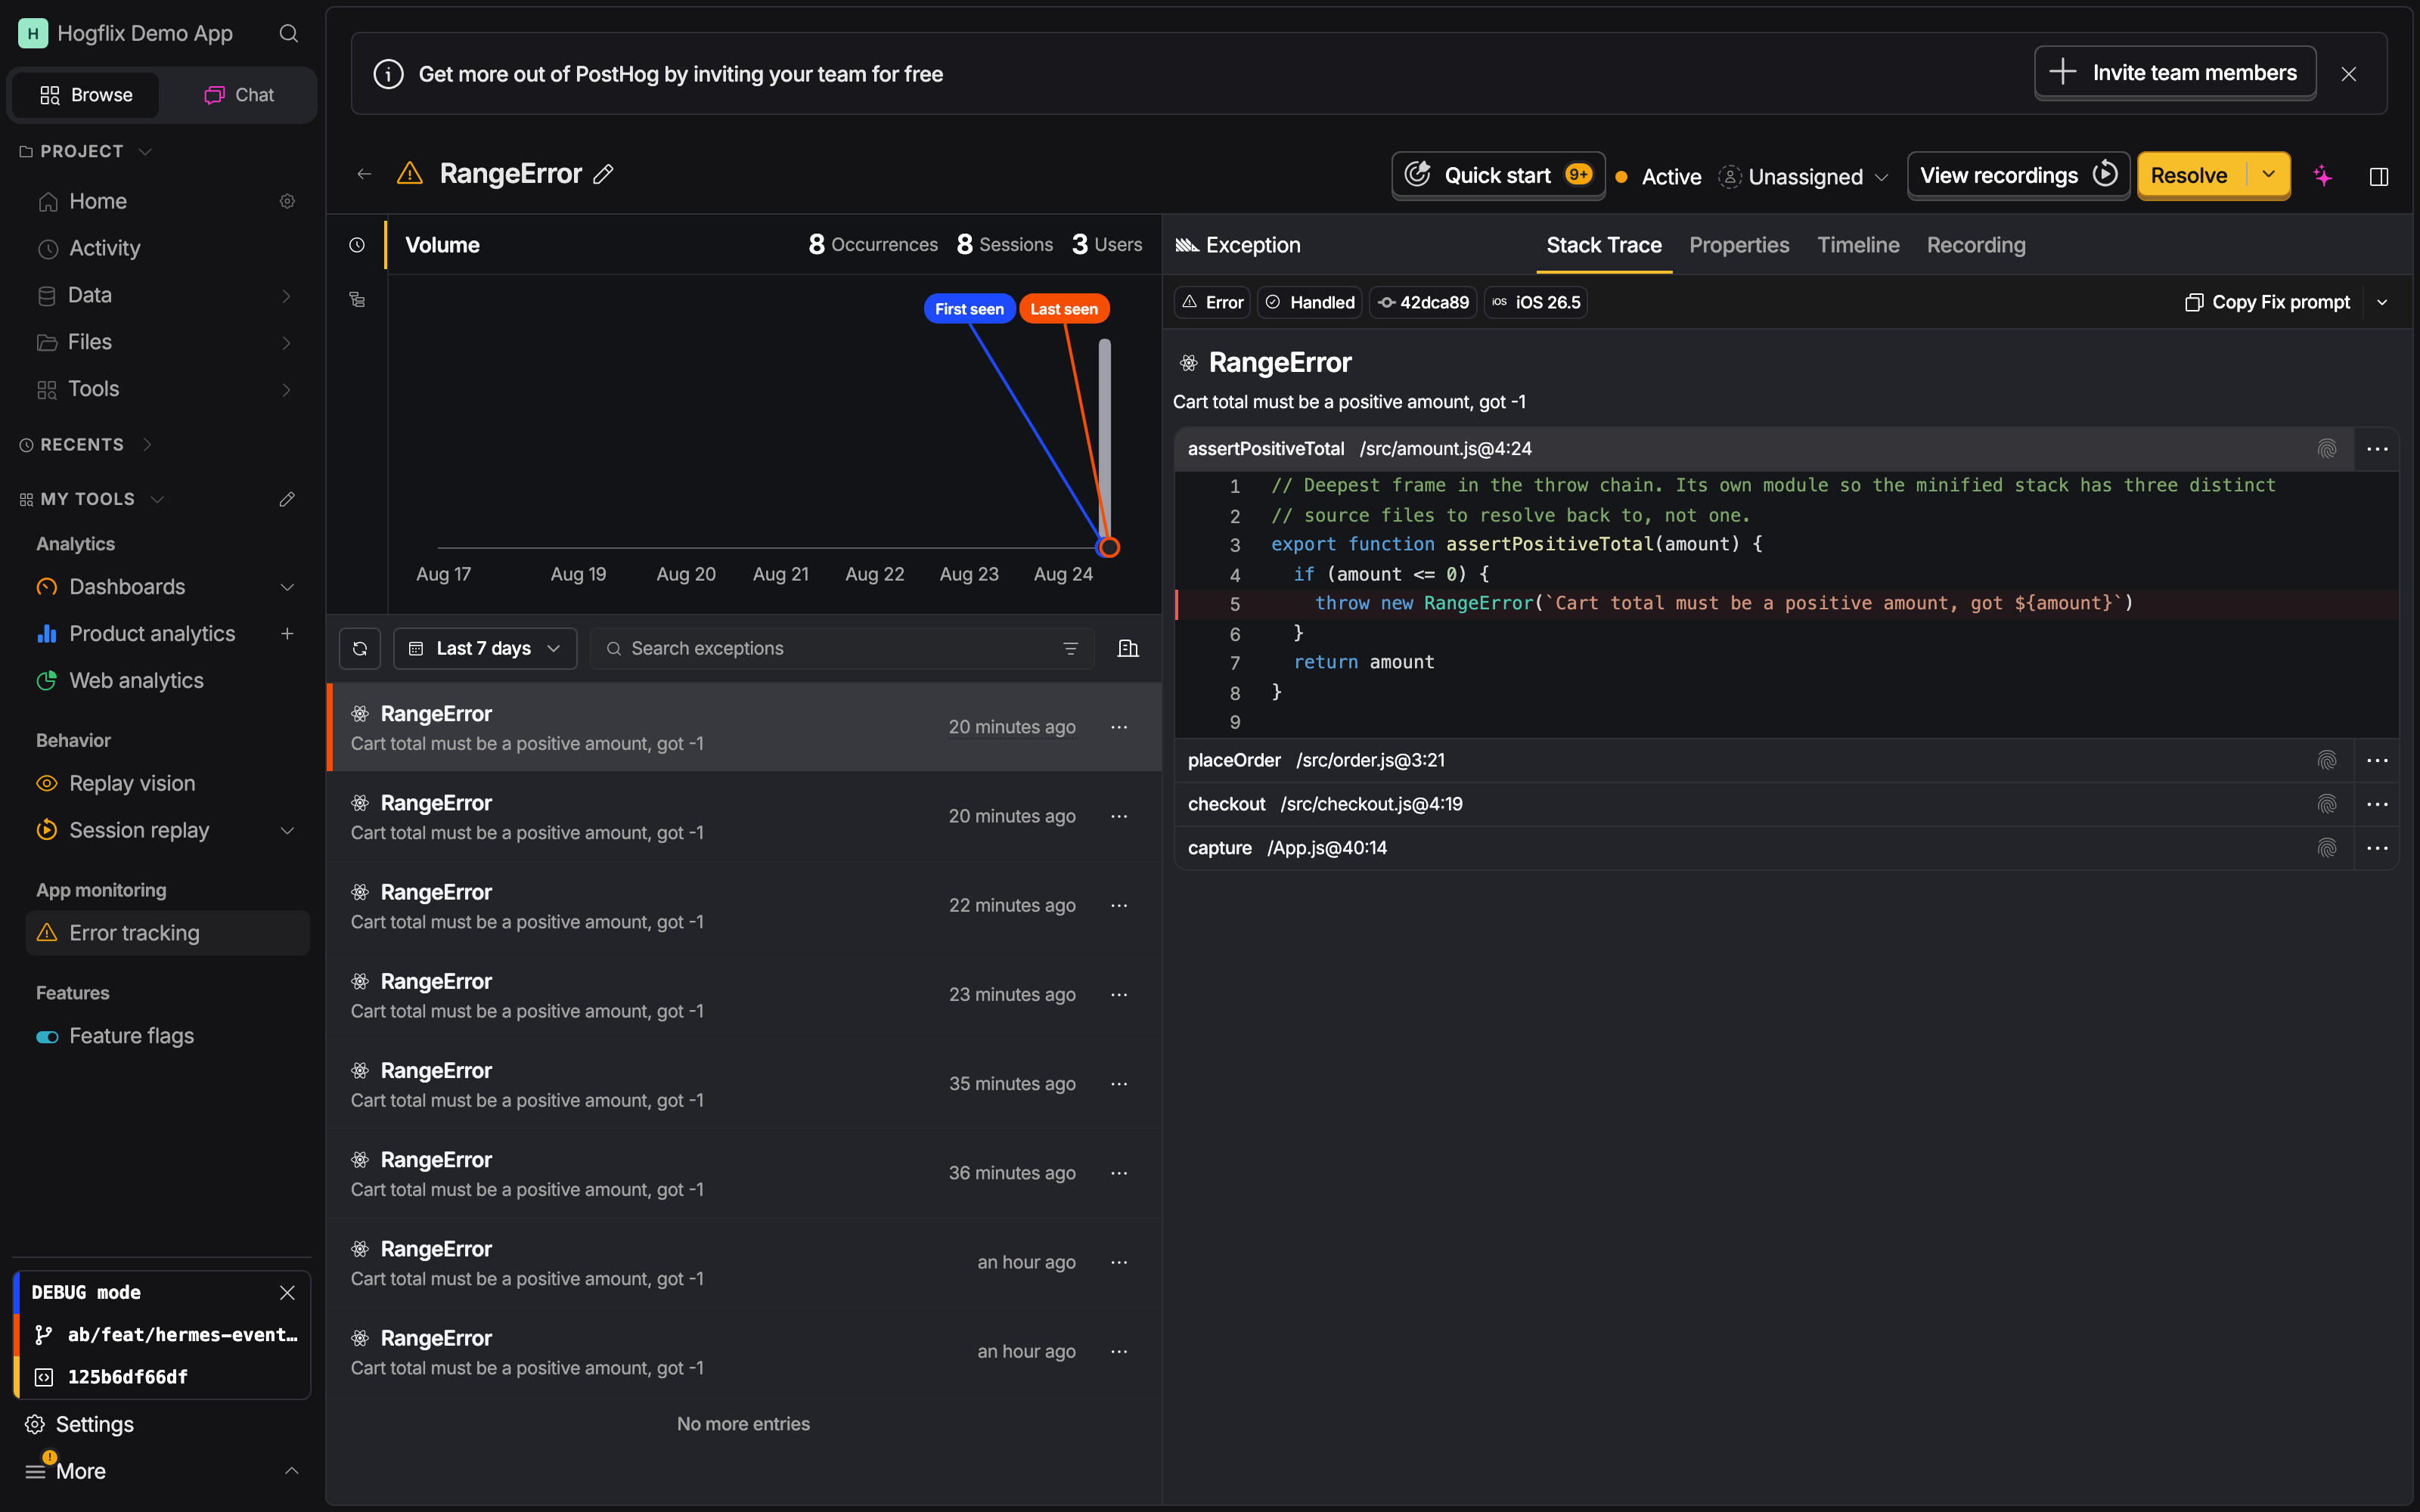Close the DEBUG mode panel

287,1292
